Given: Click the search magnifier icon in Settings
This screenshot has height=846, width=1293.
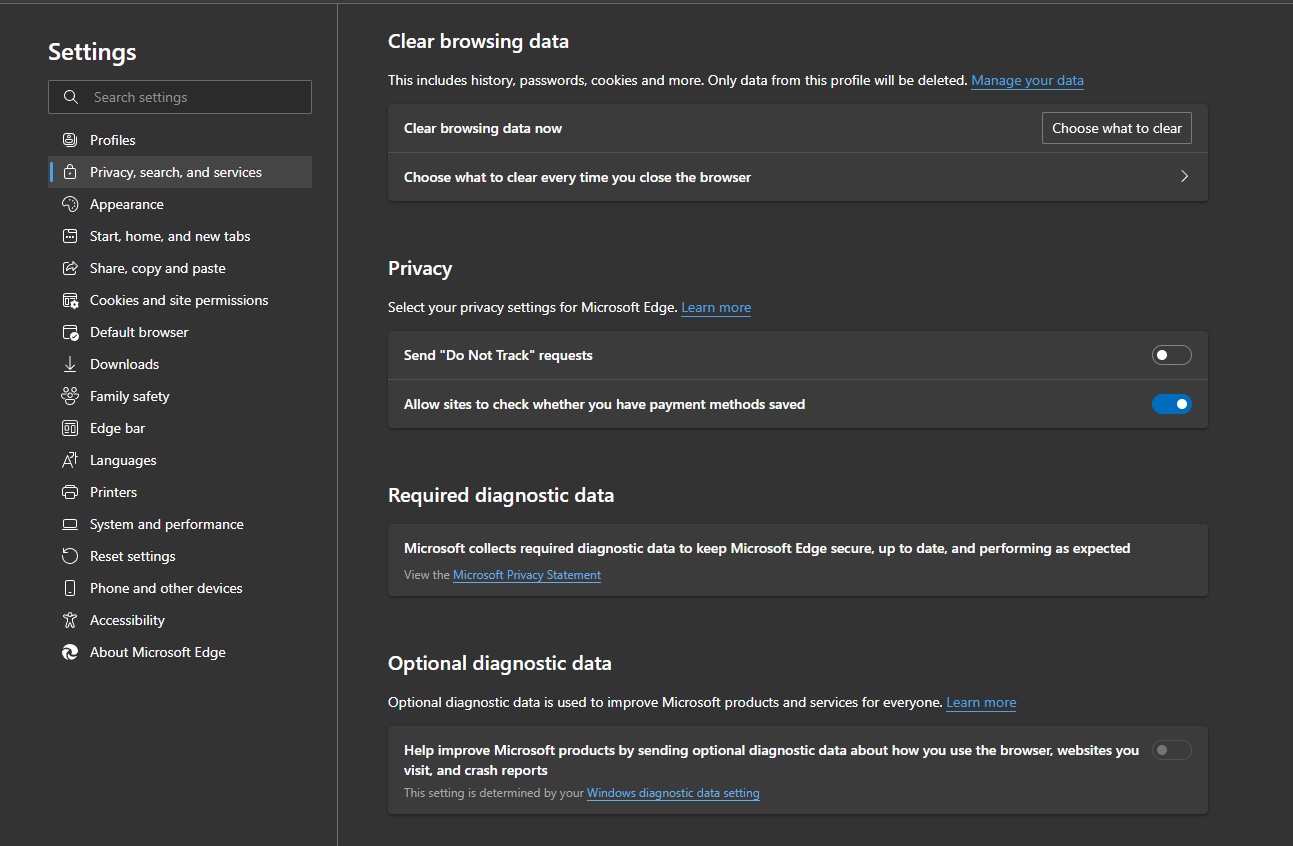Looking at the screenshot, I should click(x=70, y=97).
